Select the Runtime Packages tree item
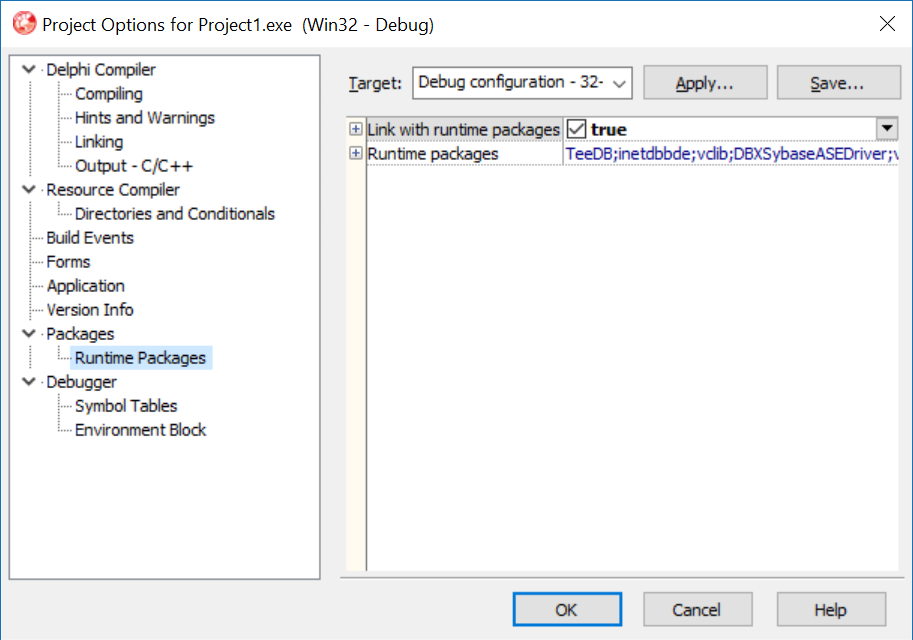This screenshot has height=640, width=913. point(140,358)
